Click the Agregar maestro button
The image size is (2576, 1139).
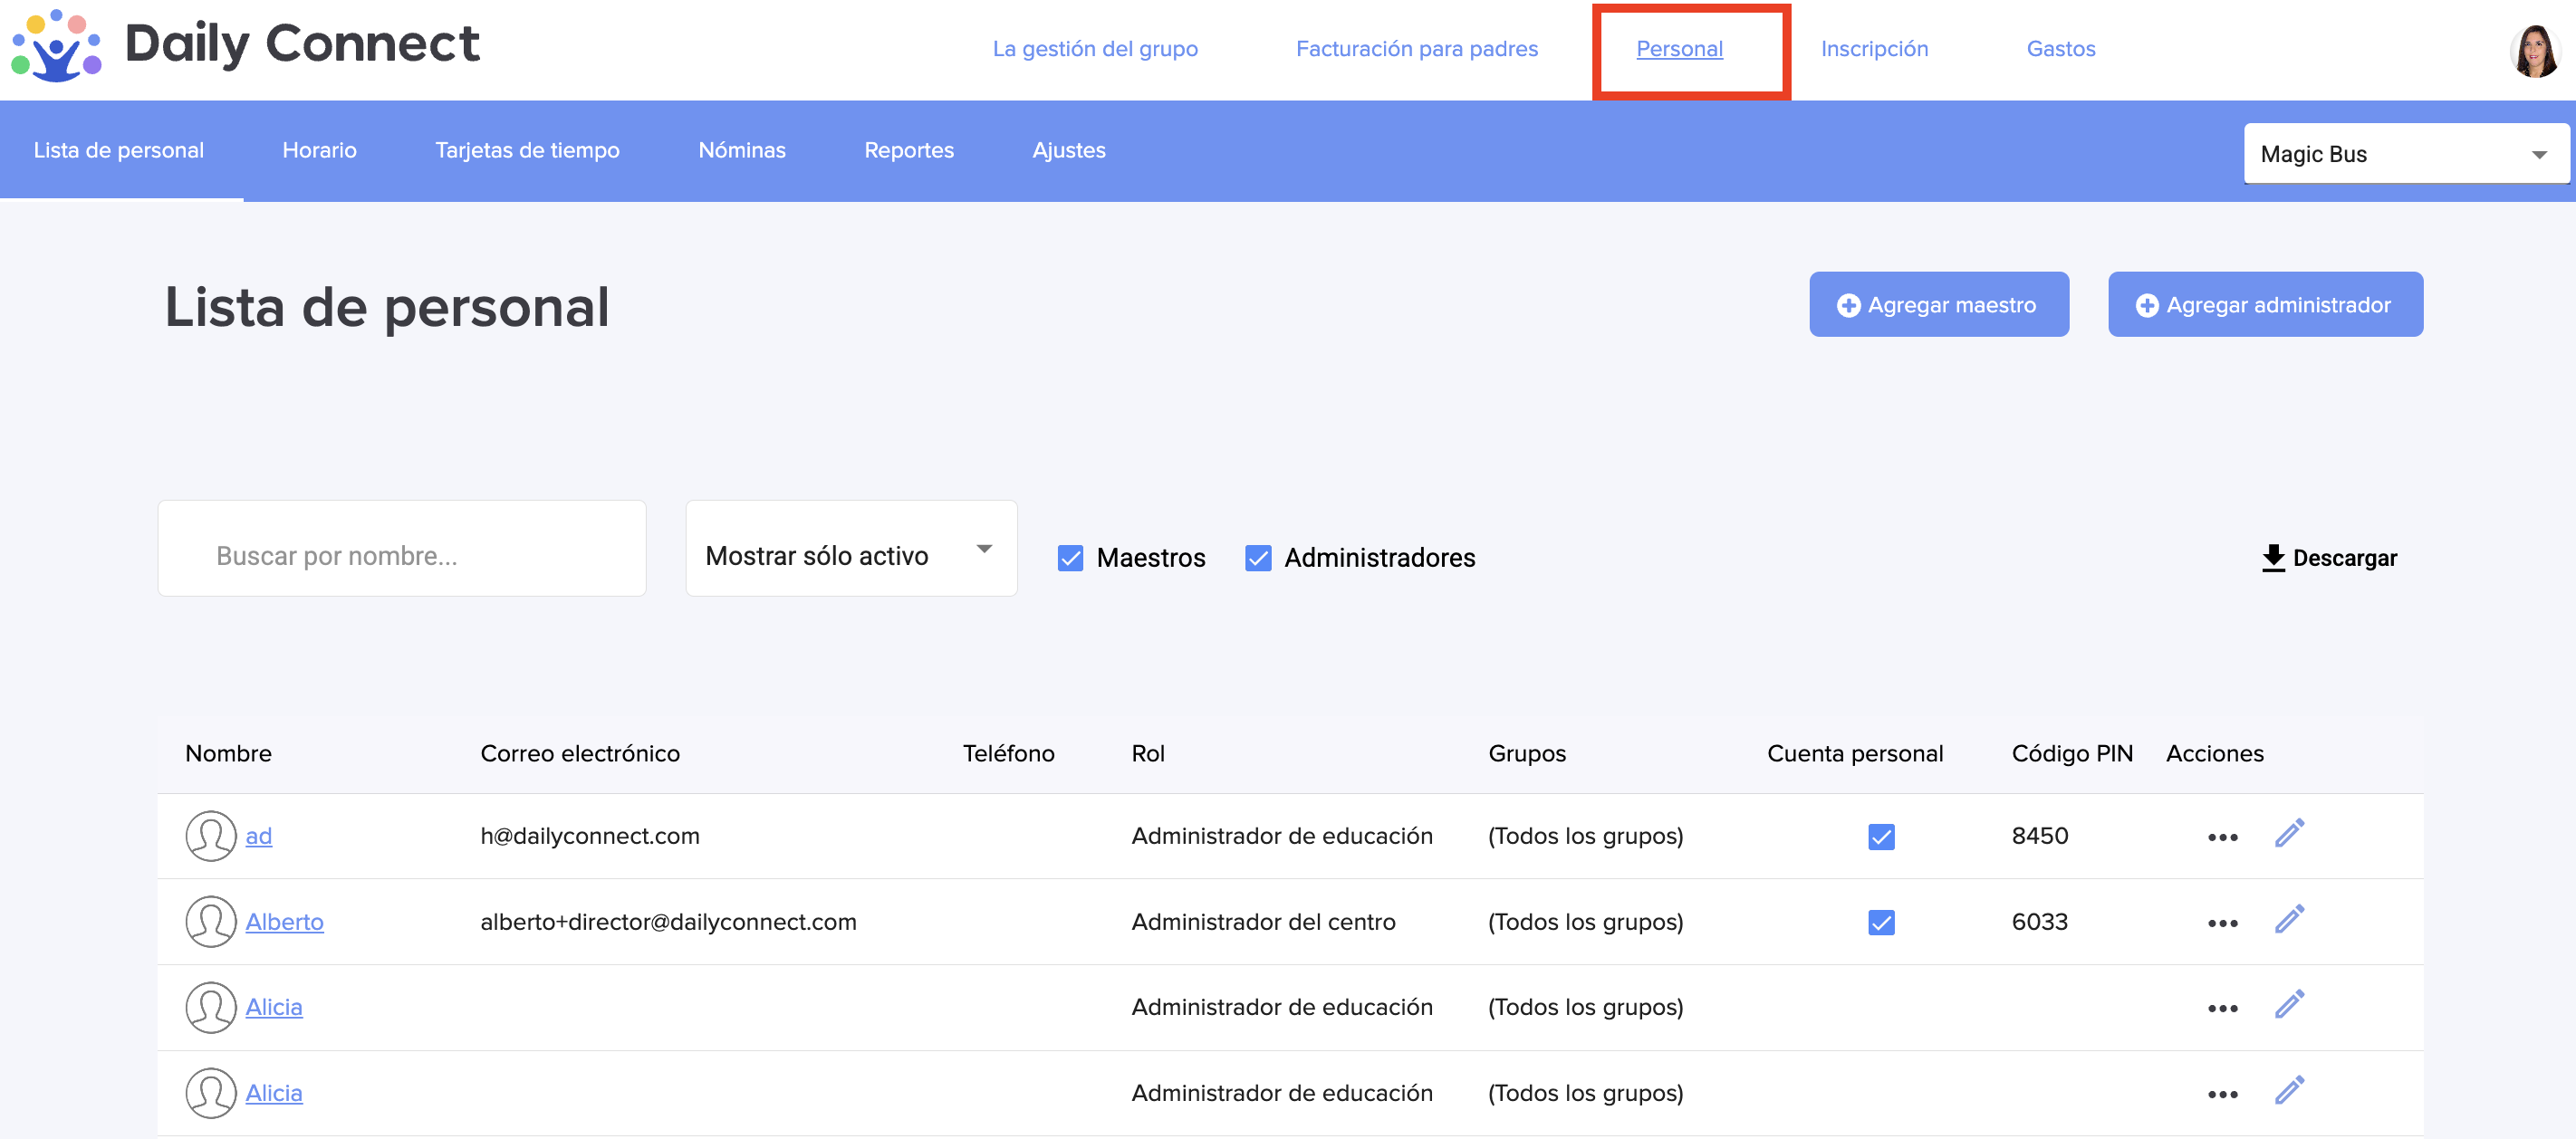pos(1938,305)
